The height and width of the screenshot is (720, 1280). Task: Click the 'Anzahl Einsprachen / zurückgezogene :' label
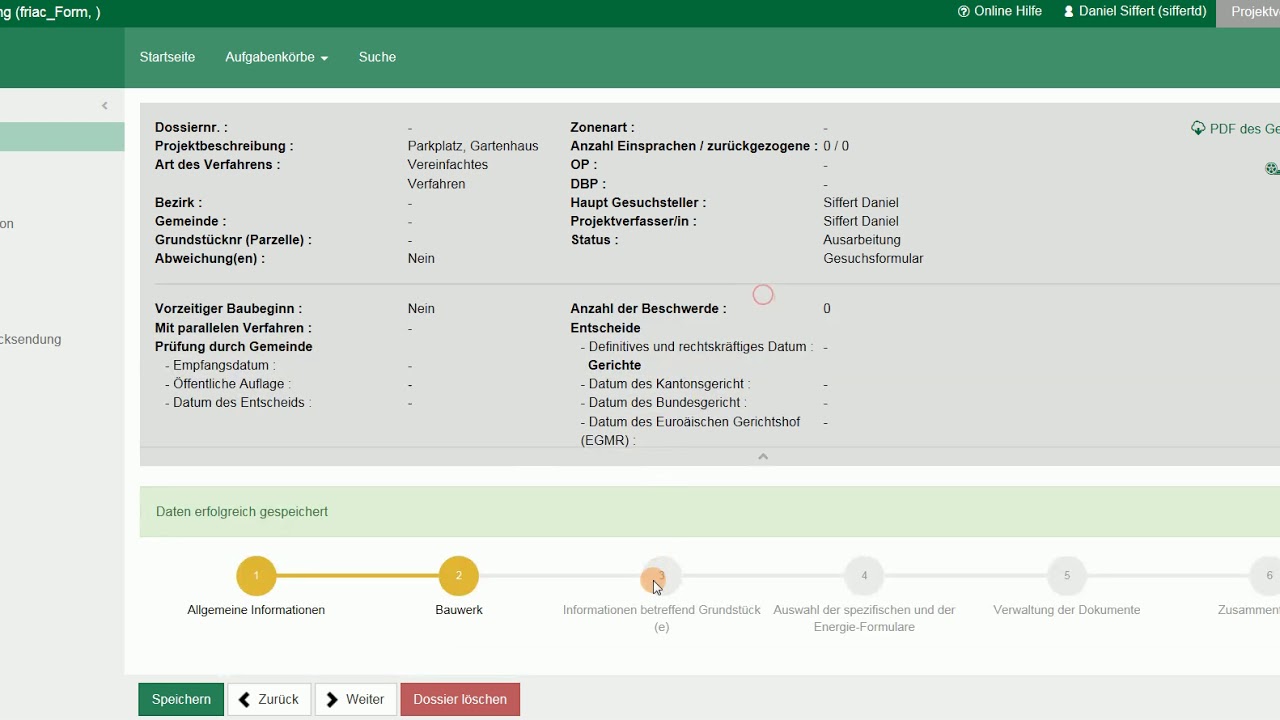(x=694, y=146)
